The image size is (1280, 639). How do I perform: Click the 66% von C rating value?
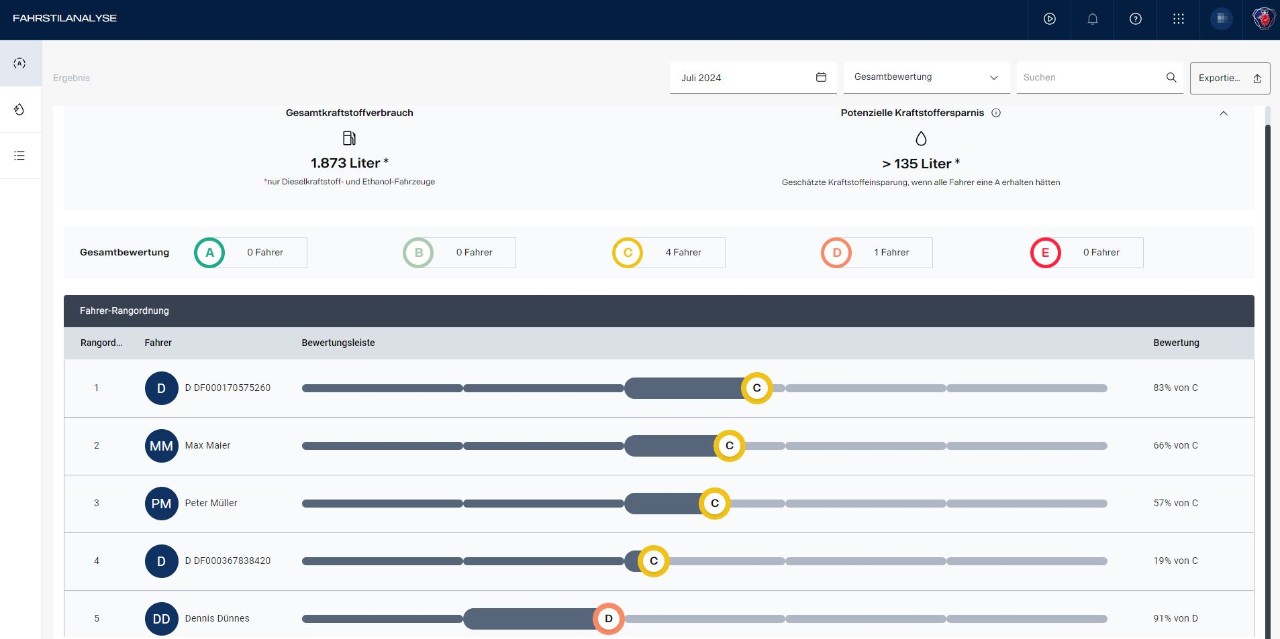pyautogui.click(x=1175, y=445)
